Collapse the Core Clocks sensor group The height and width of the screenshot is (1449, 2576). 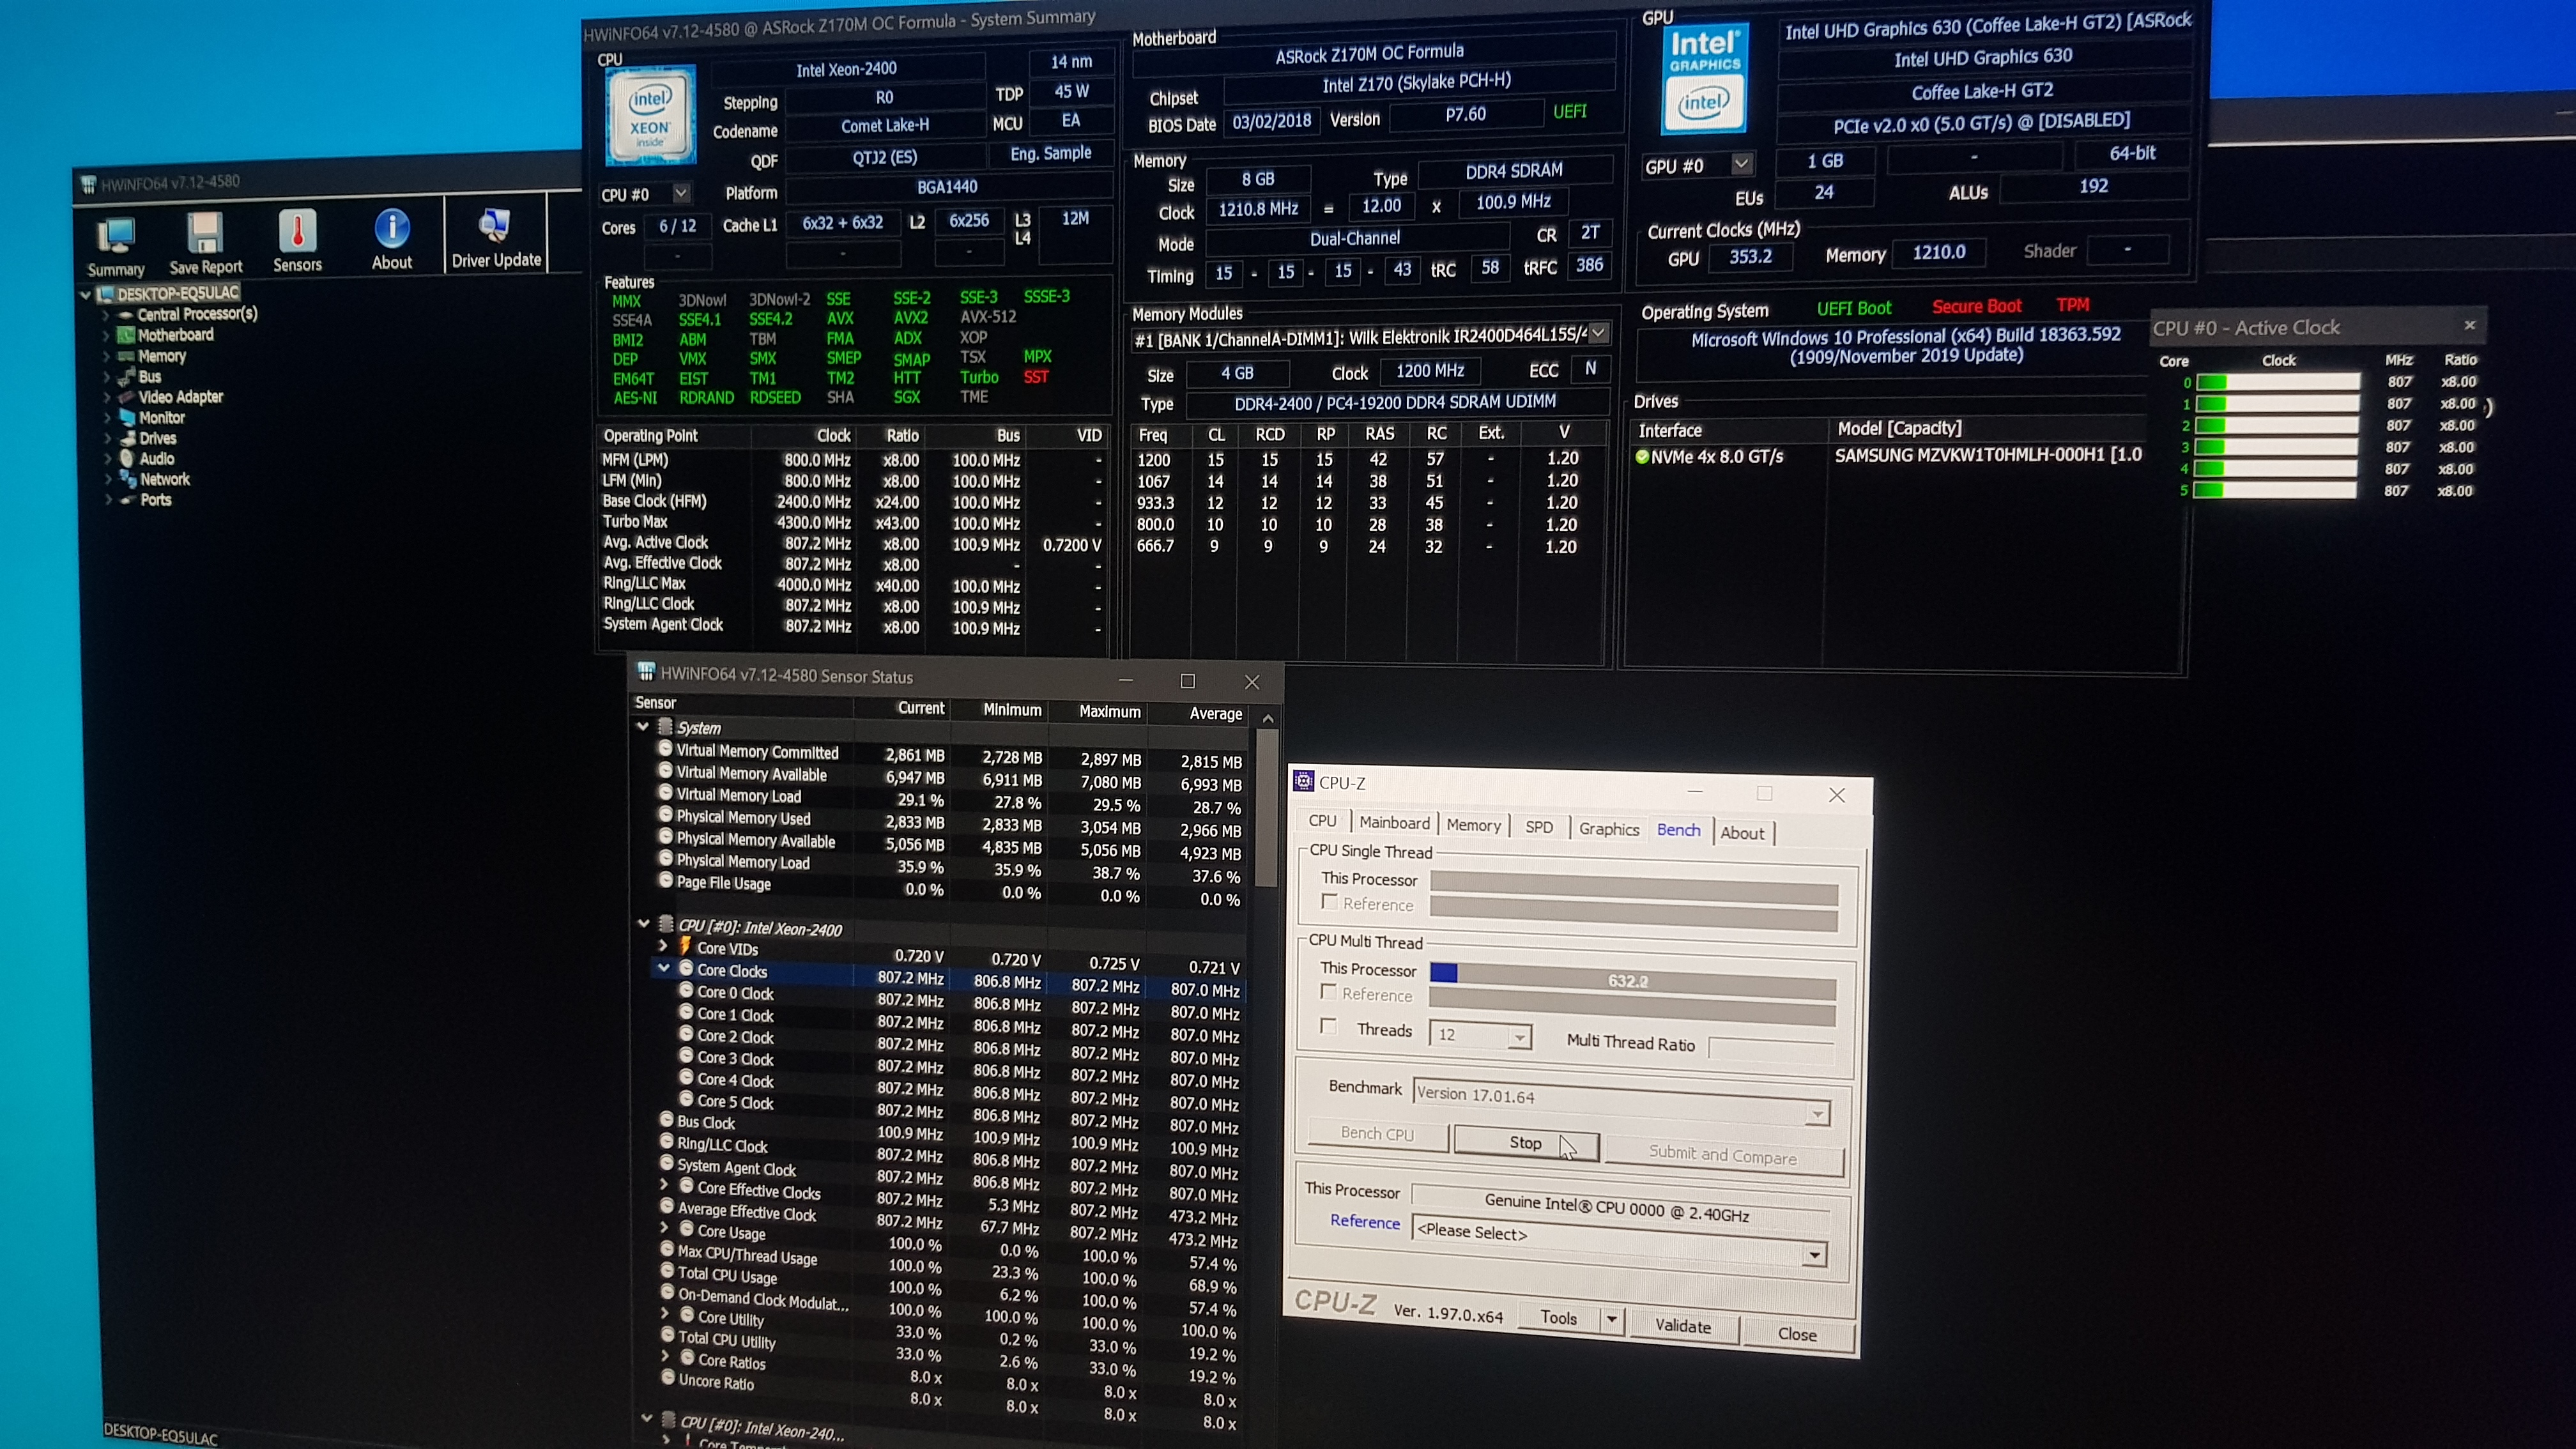pos(663,968)
